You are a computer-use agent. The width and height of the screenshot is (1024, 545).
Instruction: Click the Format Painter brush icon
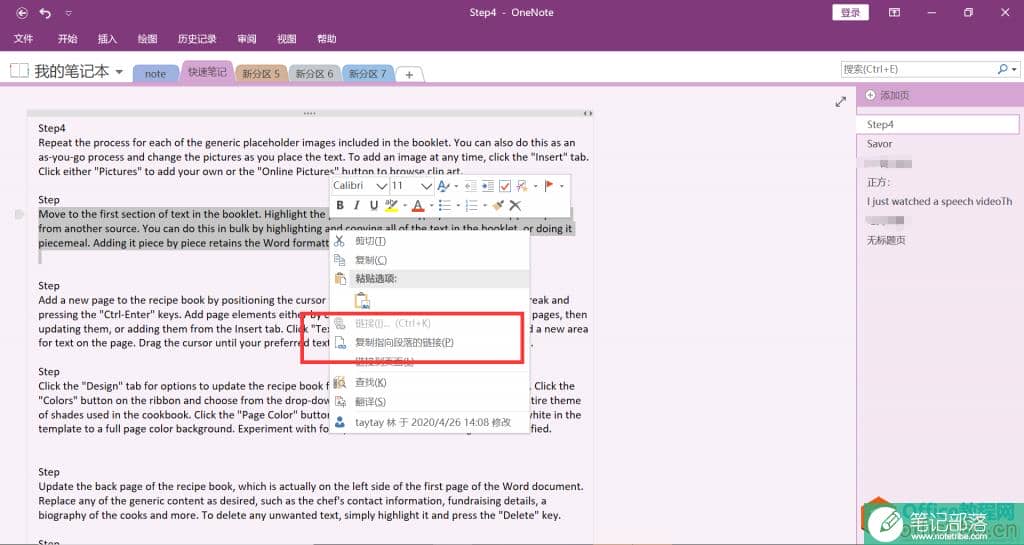pyautogui.click(x=498, y=206)
